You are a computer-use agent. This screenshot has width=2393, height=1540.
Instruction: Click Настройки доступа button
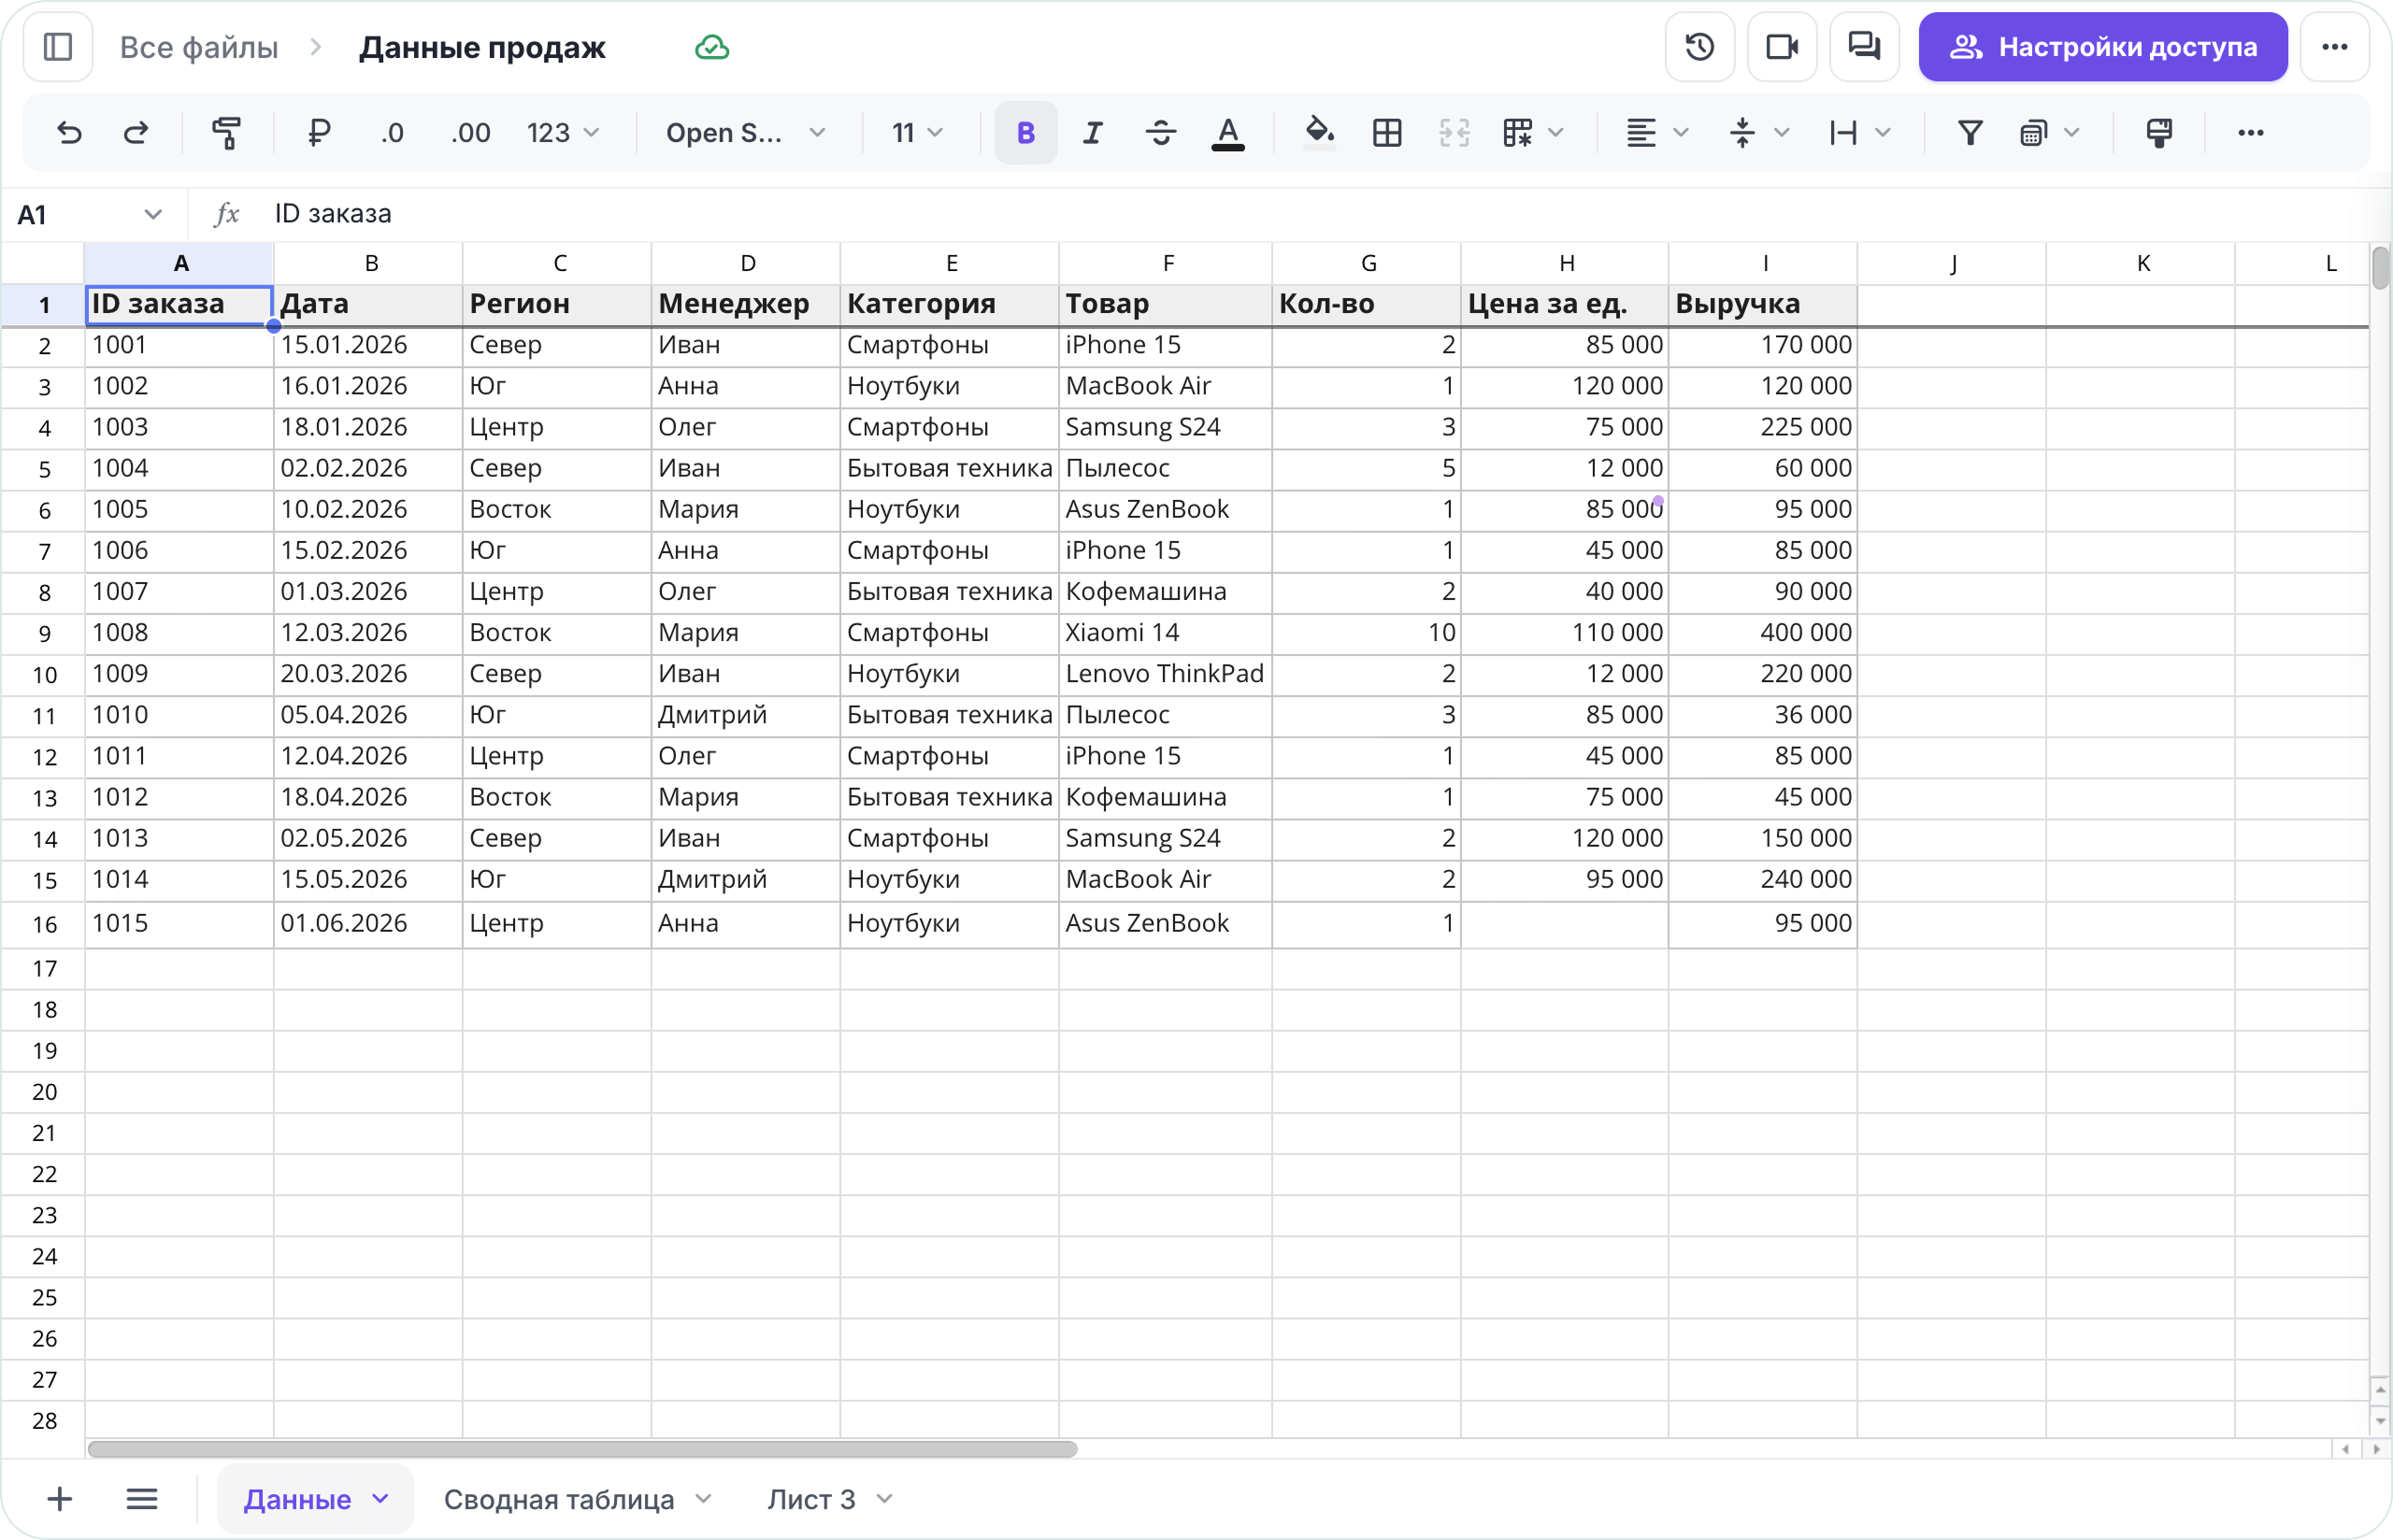click(2102, 47)
